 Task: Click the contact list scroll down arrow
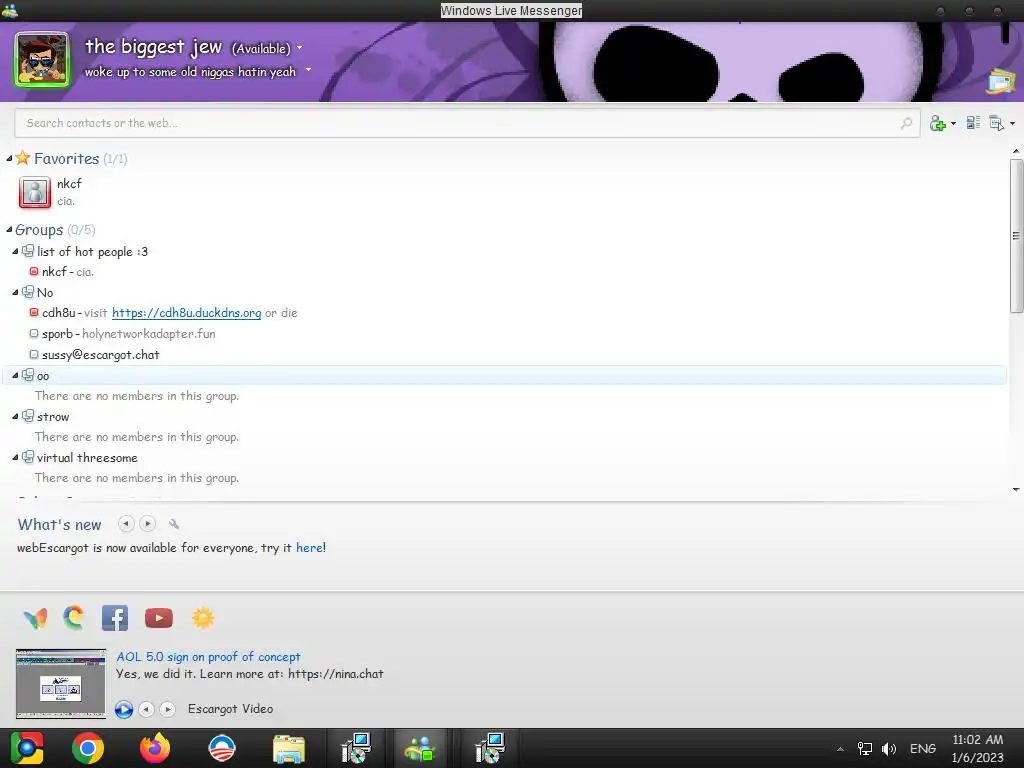[x=1016, y=489]
